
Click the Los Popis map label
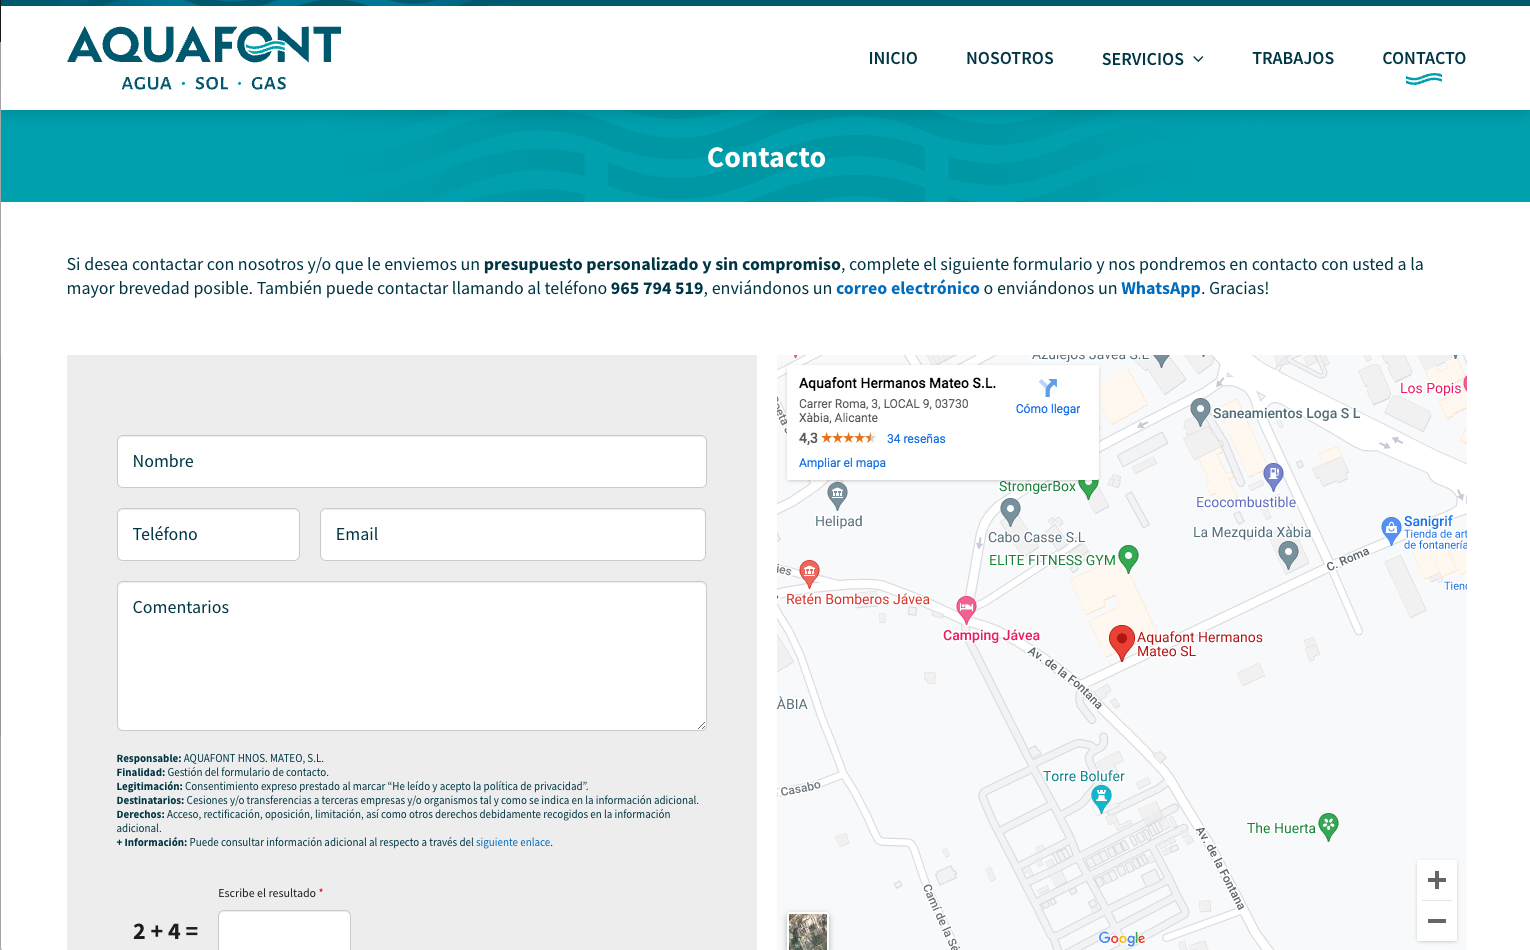tap(1430, 388)
